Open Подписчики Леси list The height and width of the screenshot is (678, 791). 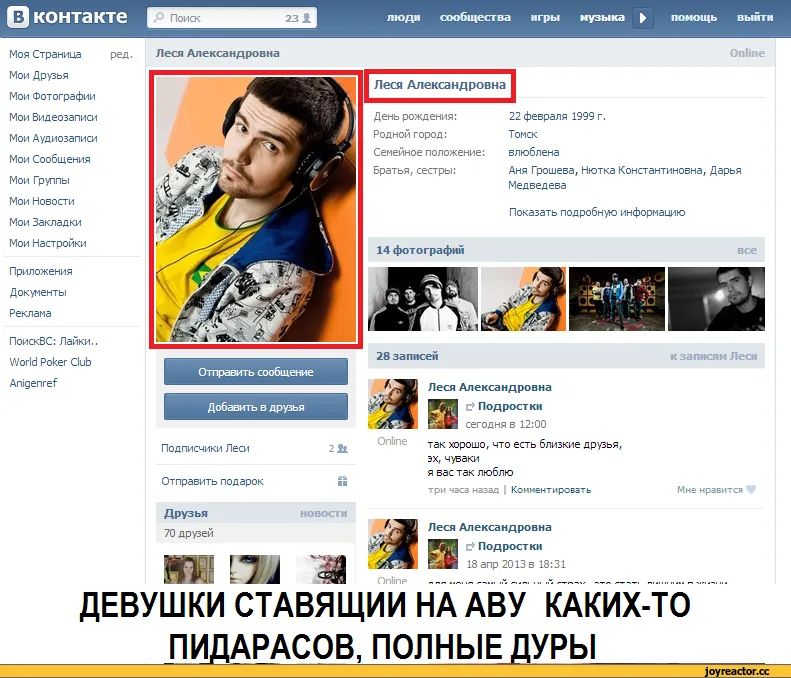coord(205,448)
